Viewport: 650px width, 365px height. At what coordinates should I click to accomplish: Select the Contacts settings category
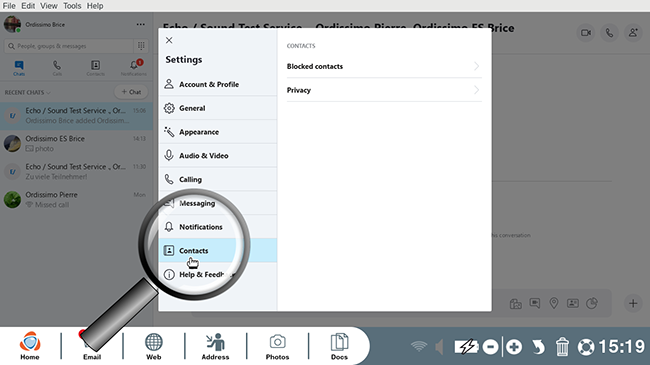point(218,251)
